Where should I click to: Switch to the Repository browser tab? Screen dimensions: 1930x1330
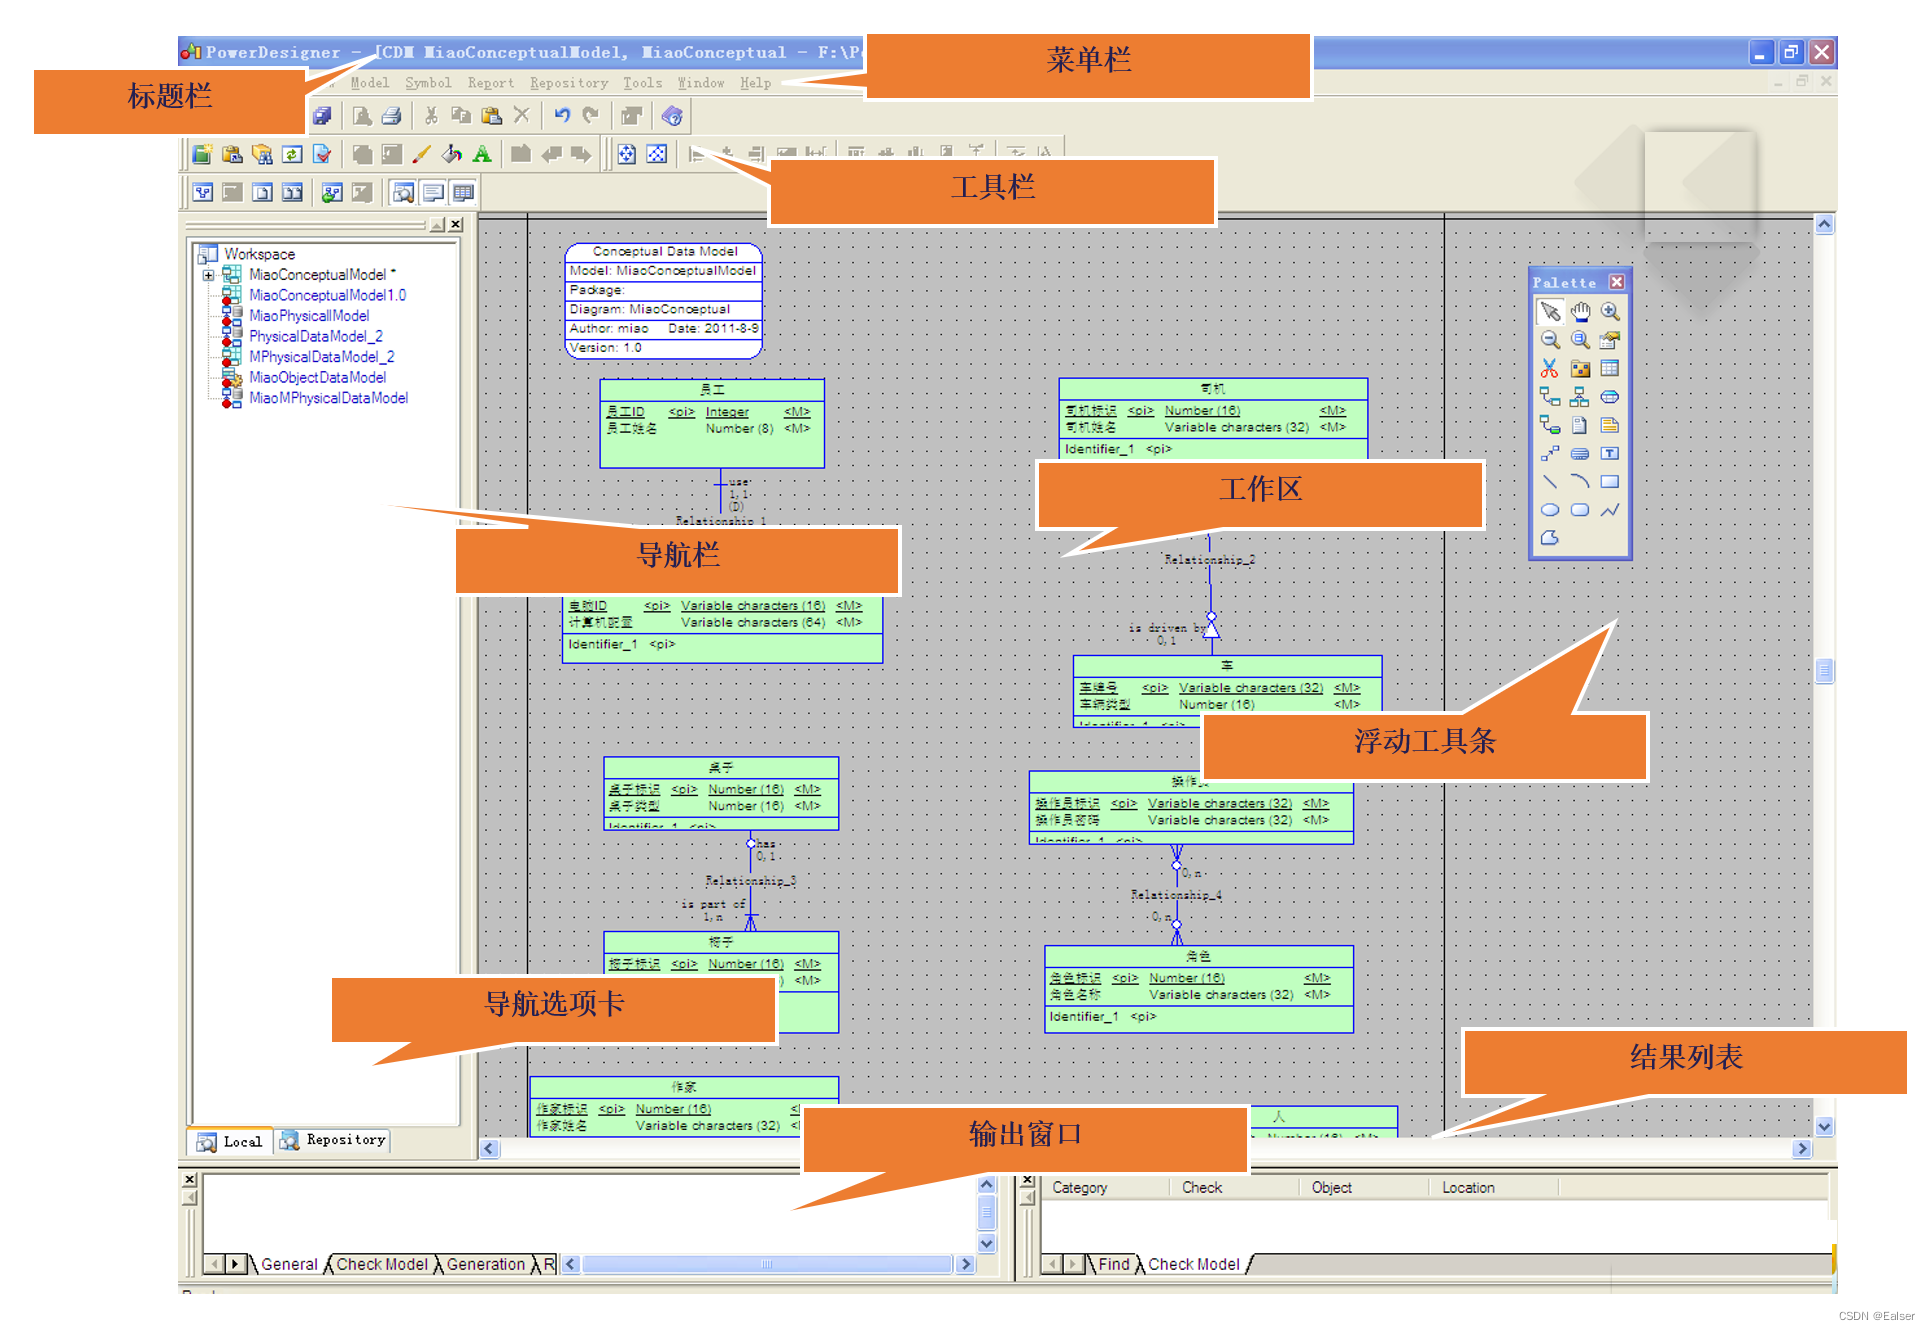point(333,1140)
